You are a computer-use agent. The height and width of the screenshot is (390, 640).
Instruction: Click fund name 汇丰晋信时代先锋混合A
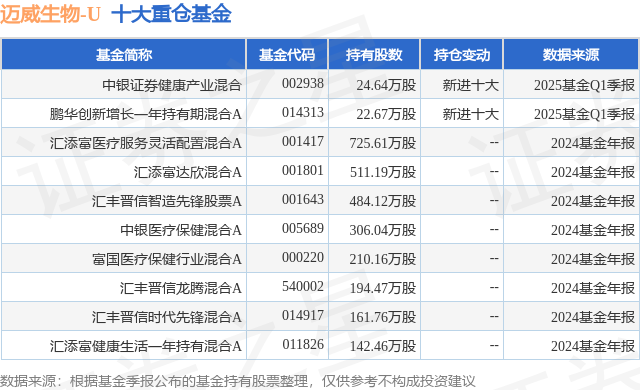tap(167, 317)
